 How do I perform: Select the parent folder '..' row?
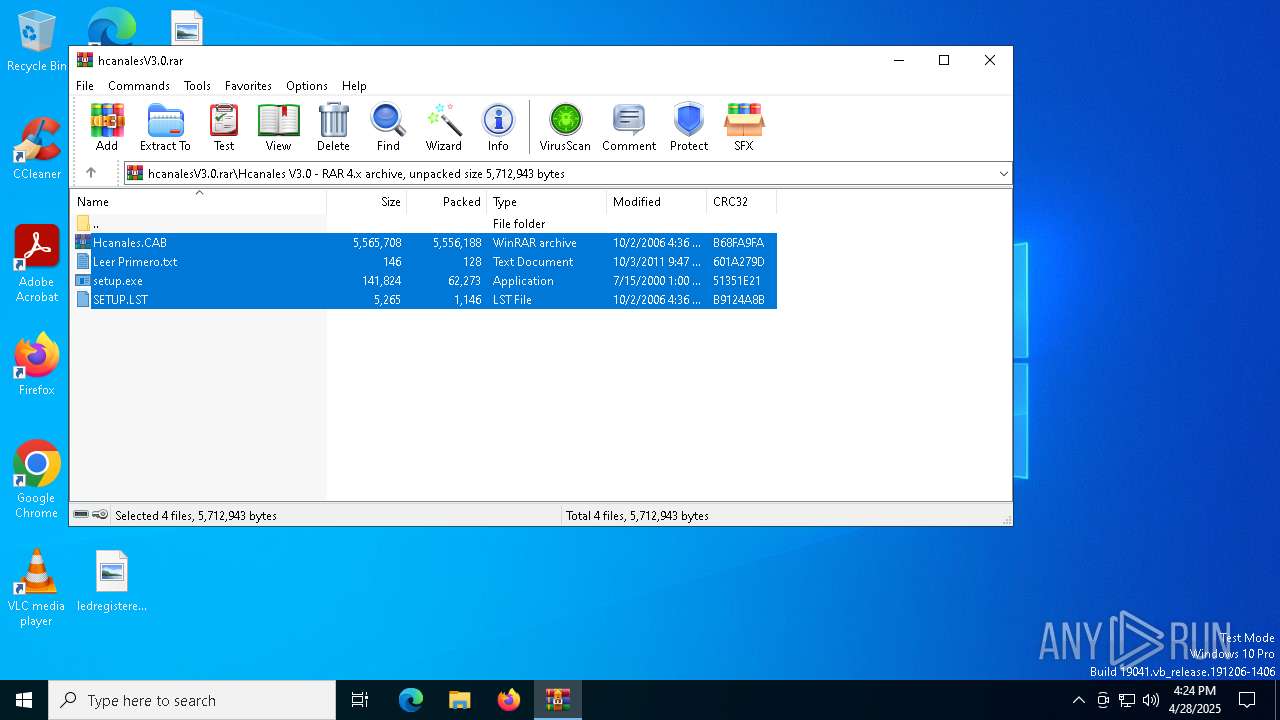tap(425, 224)
